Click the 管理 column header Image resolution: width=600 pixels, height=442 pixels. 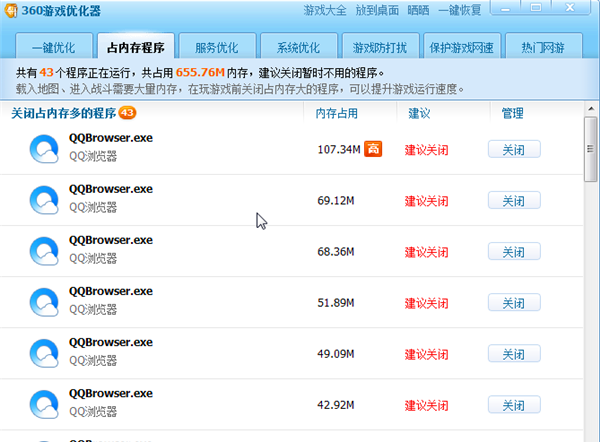pos(513,113)
